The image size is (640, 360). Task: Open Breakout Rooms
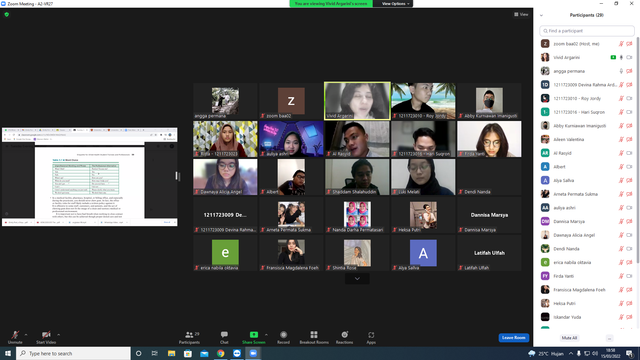[x=314, y=337]
